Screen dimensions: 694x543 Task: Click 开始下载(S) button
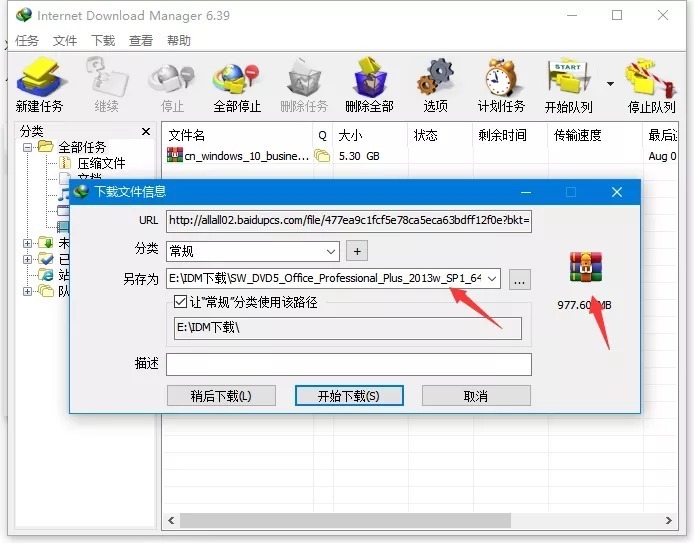coord(349,396)
